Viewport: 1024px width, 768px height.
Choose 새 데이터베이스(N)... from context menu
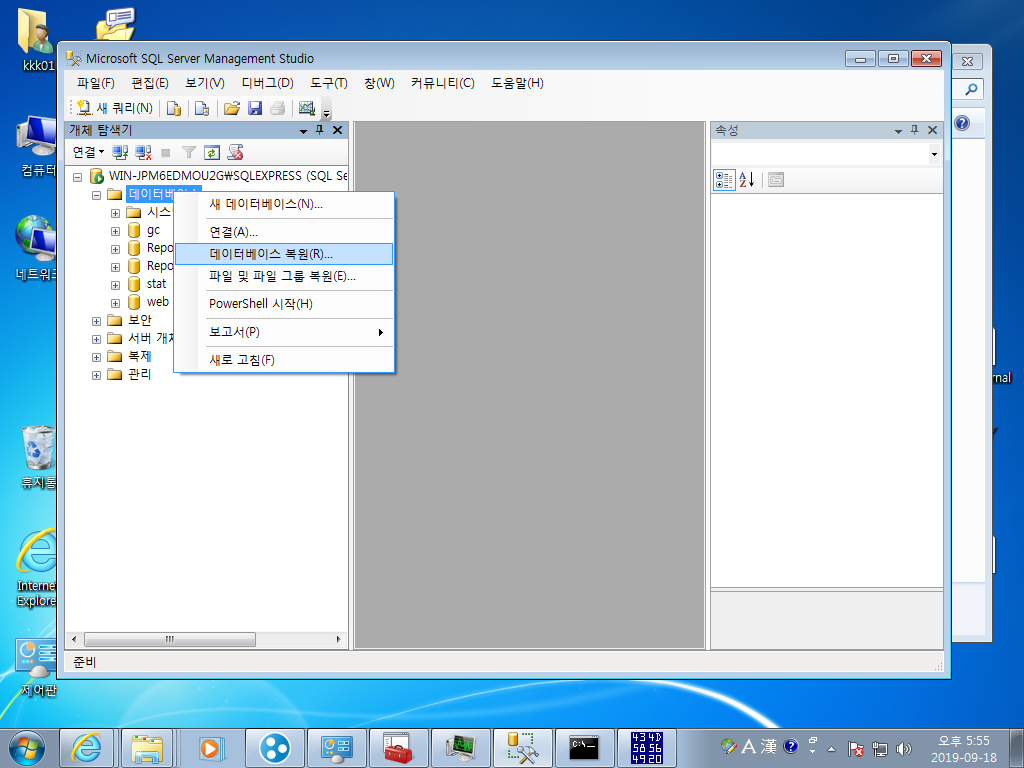[284, 204]
